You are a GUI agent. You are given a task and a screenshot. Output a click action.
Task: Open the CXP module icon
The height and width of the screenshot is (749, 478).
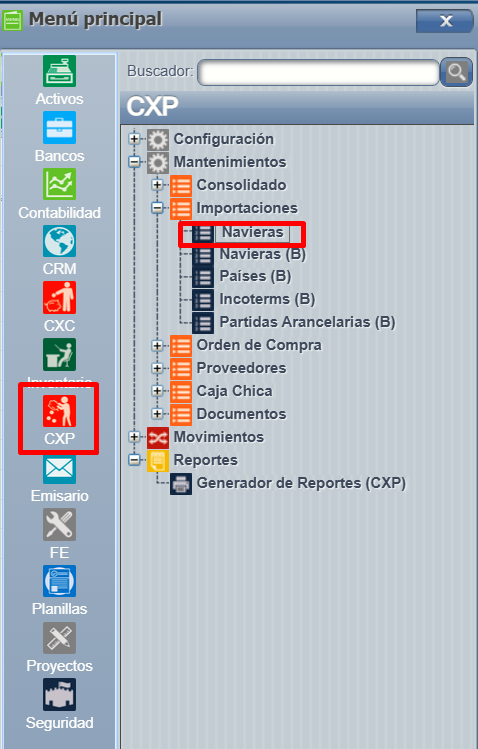[59, 411]
